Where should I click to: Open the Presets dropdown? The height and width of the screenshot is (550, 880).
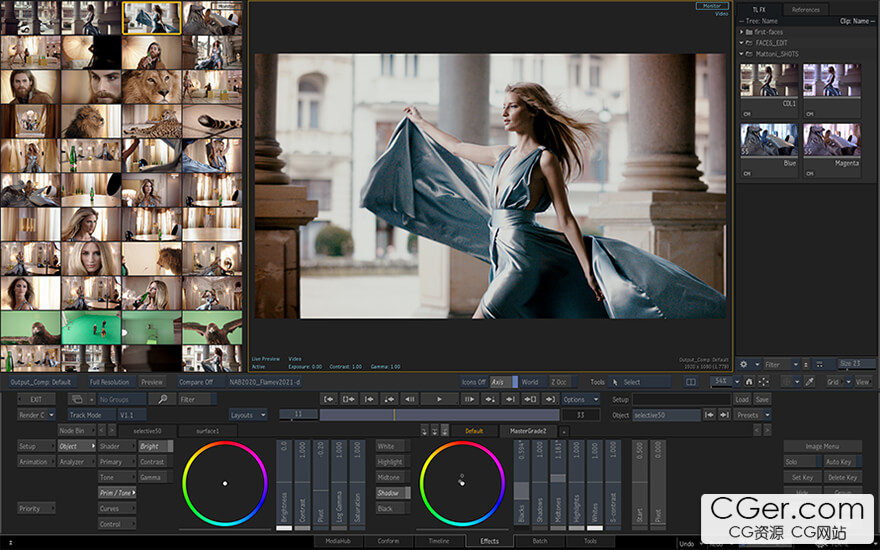752,415
